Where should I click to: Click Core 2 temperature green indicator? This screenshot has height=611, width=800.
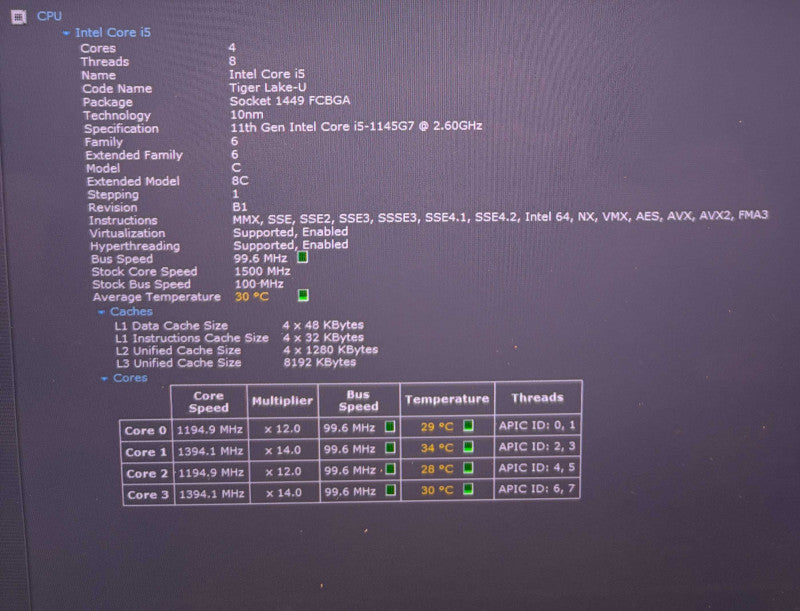pos(468,468)
